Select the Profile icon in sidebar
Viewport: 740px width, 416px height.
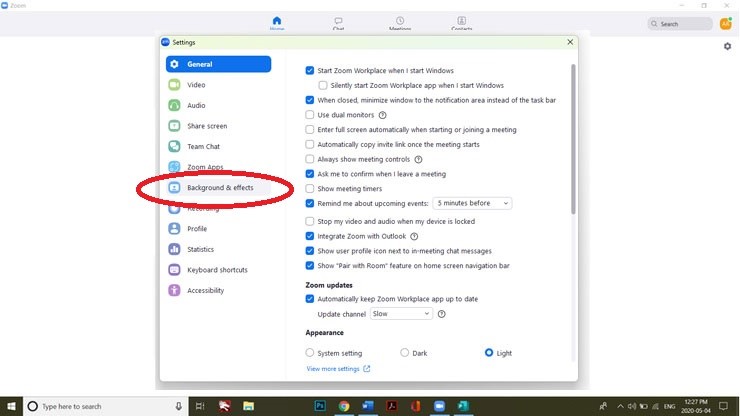click(174, 229)
